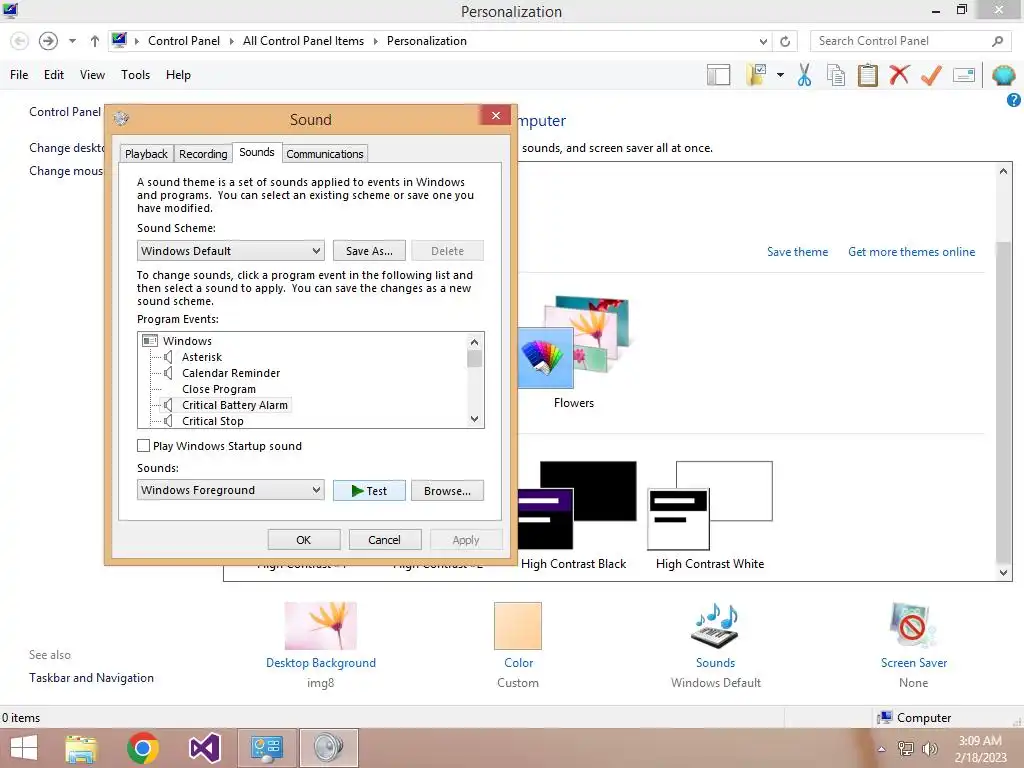Viewport: 1024px width, 768px height.
Task: Select Close Program event
Action: tap(219, 389)
